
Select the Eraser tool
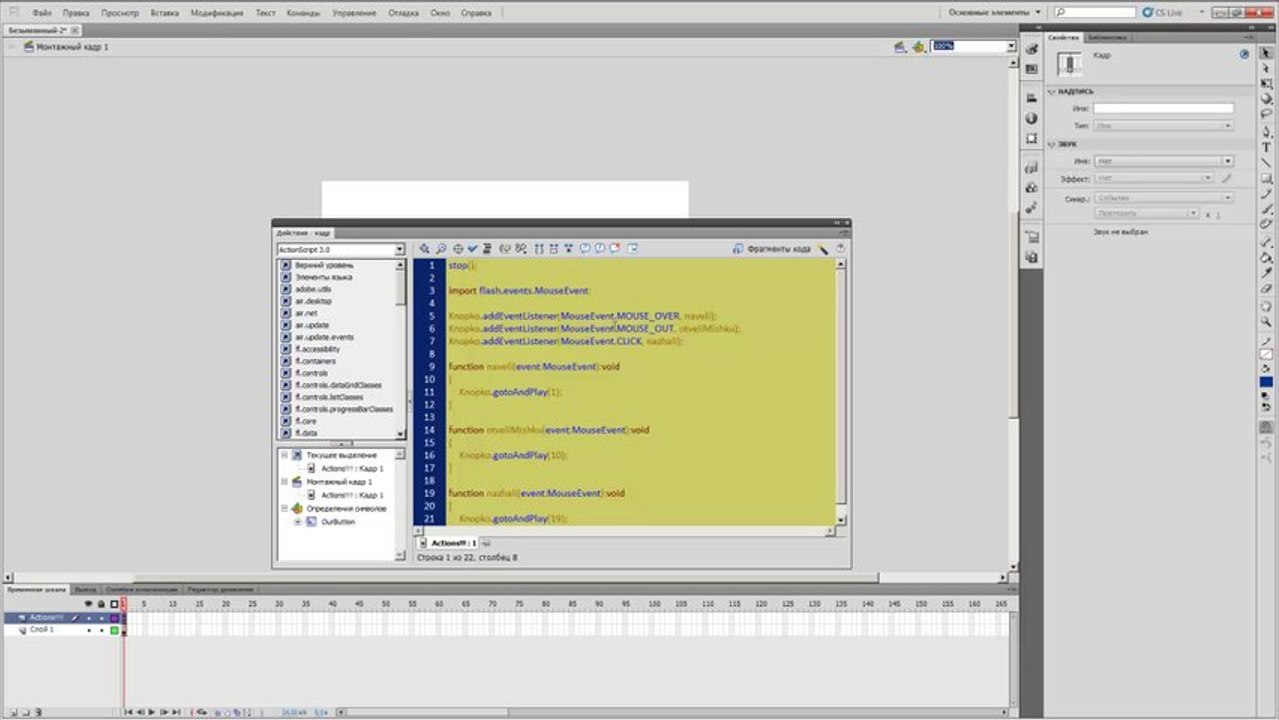(1266, 288)
